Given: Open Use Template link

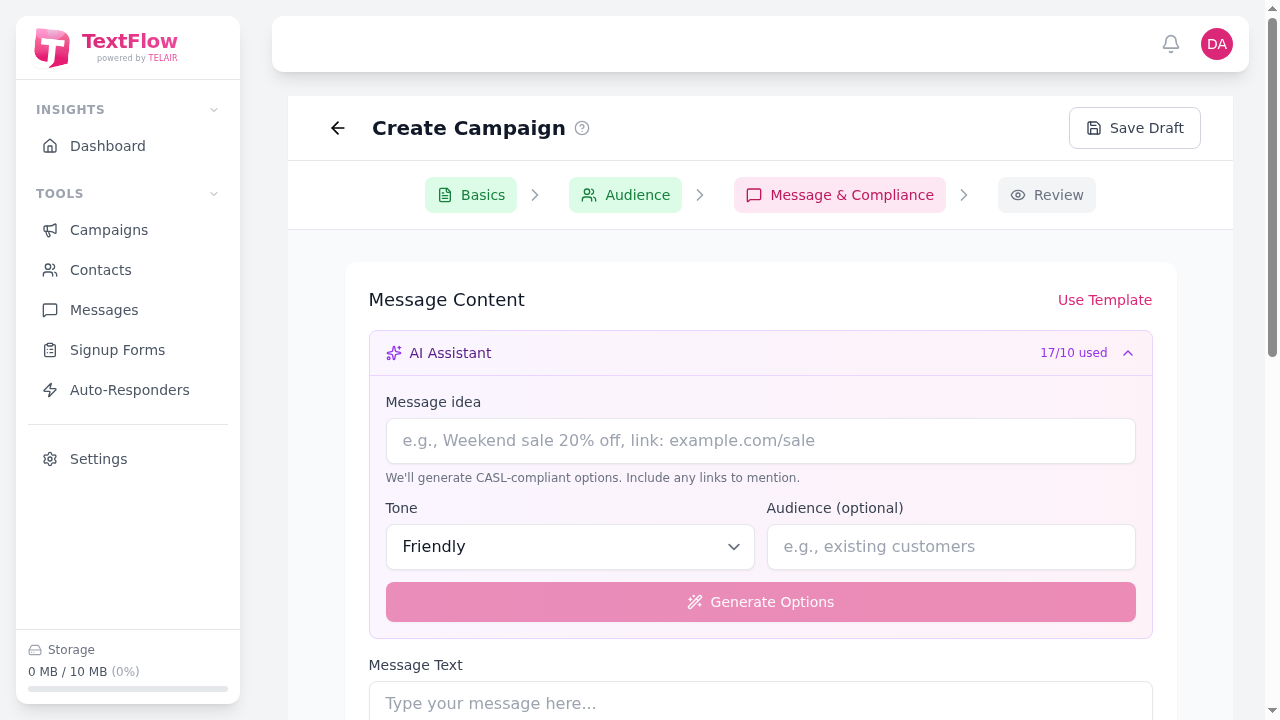Looking at the screenshot, I should point(1104,300).
